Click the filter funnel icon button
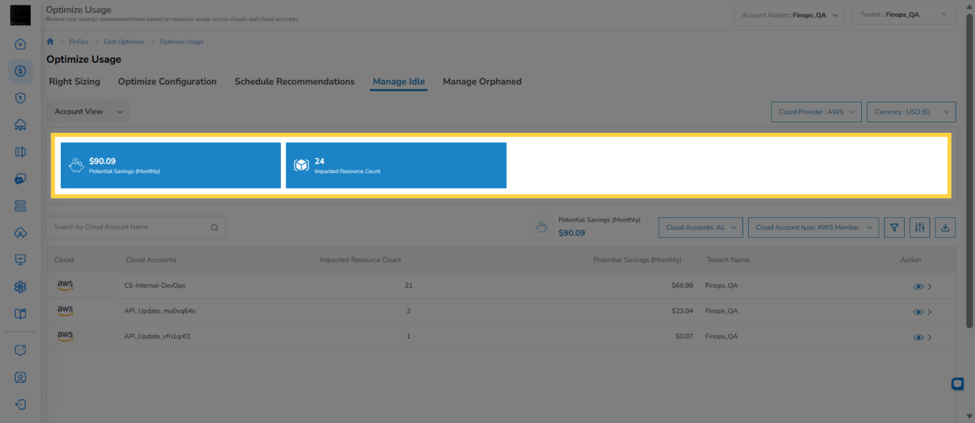Screen dimensions: 975x423 click(894, 227)
